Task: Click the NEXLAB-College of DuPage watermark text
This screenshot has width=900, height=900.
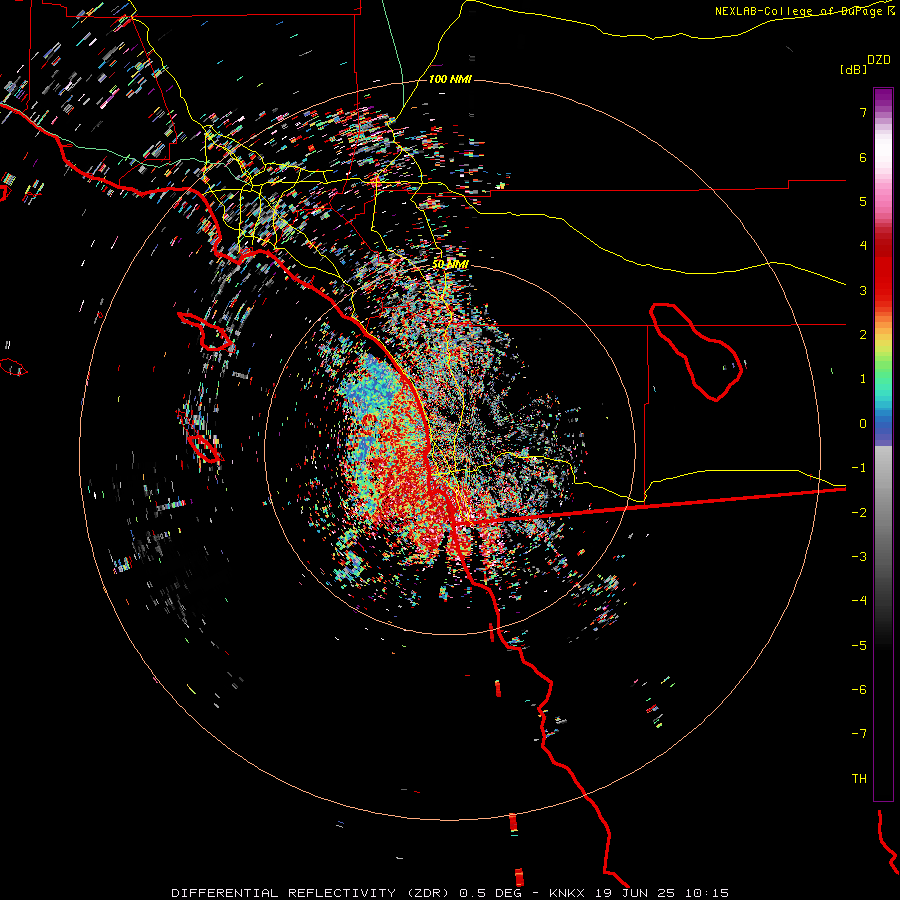Action: tap(804, 11)
